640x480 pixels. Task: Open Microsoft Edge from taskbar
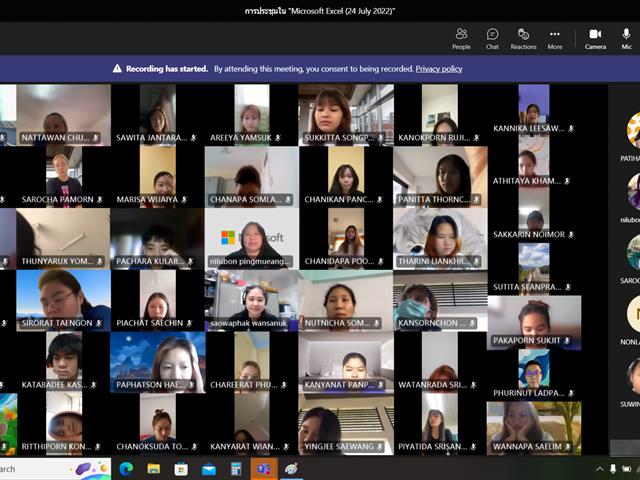pos(127,469)
